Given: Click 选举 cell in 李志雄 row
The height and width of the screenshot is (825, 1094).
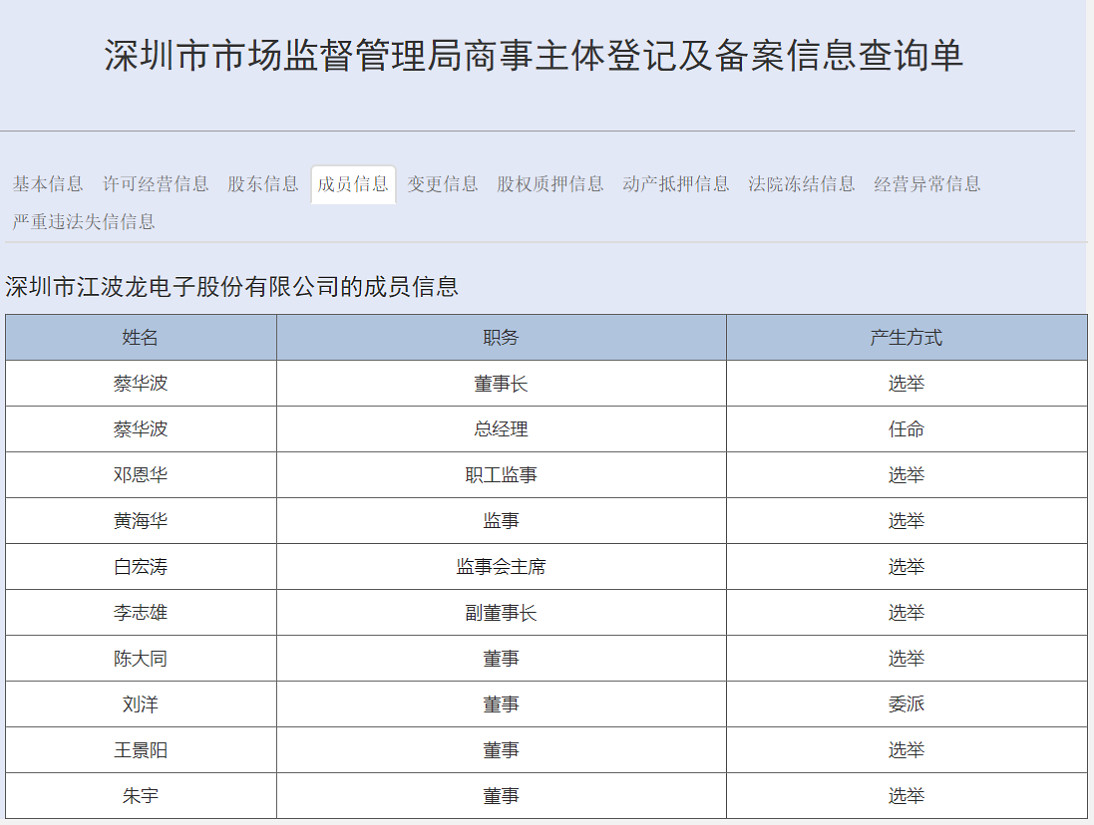Looking at the screenshot, I should [906, 613].
